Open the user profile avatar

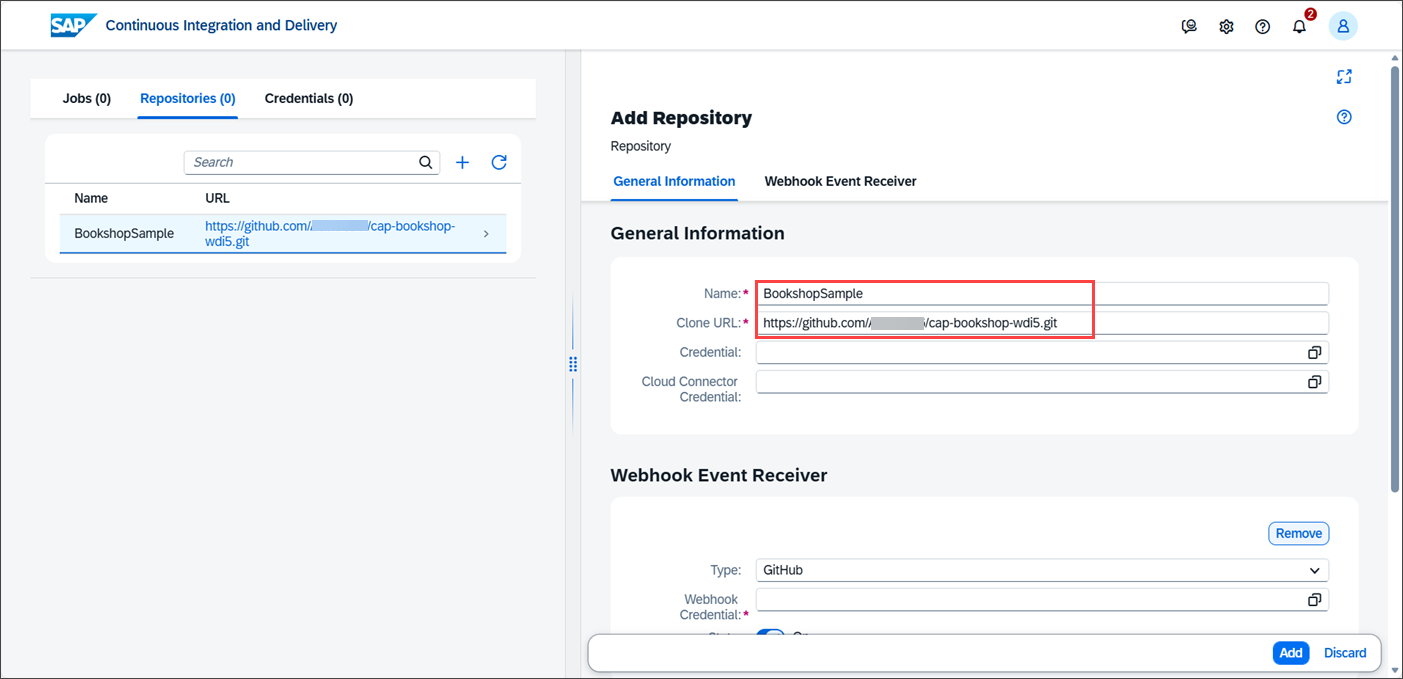[1343, 27]
